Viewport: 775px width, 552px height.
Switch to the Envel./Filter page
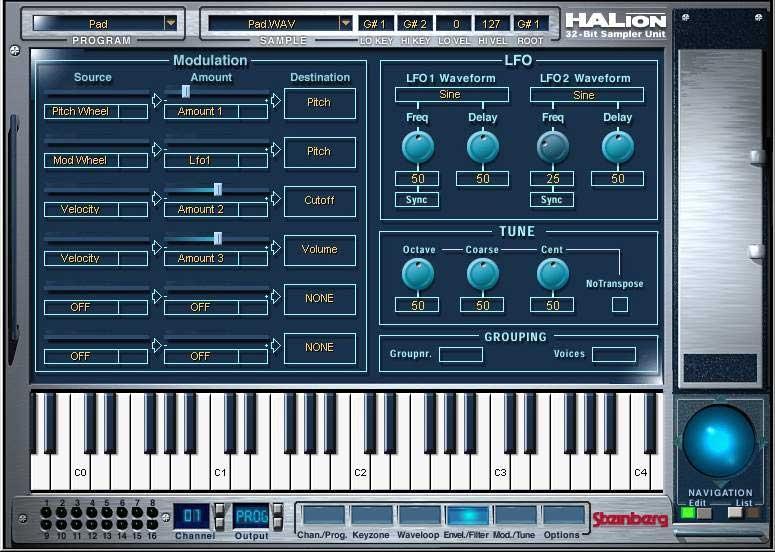pos(468,516)
